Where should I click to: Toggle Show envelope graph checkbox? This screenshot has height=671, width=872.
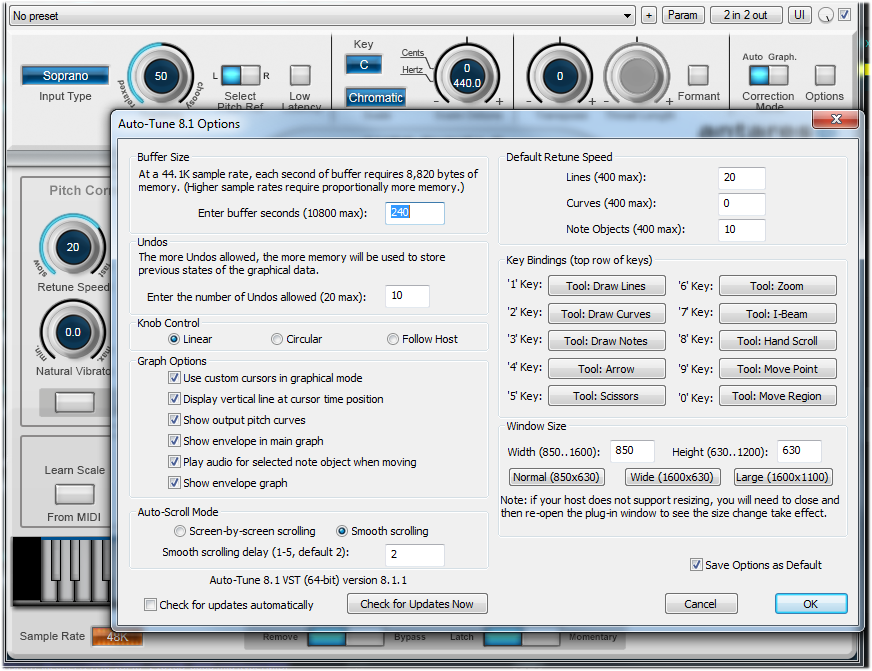[174, 483]
